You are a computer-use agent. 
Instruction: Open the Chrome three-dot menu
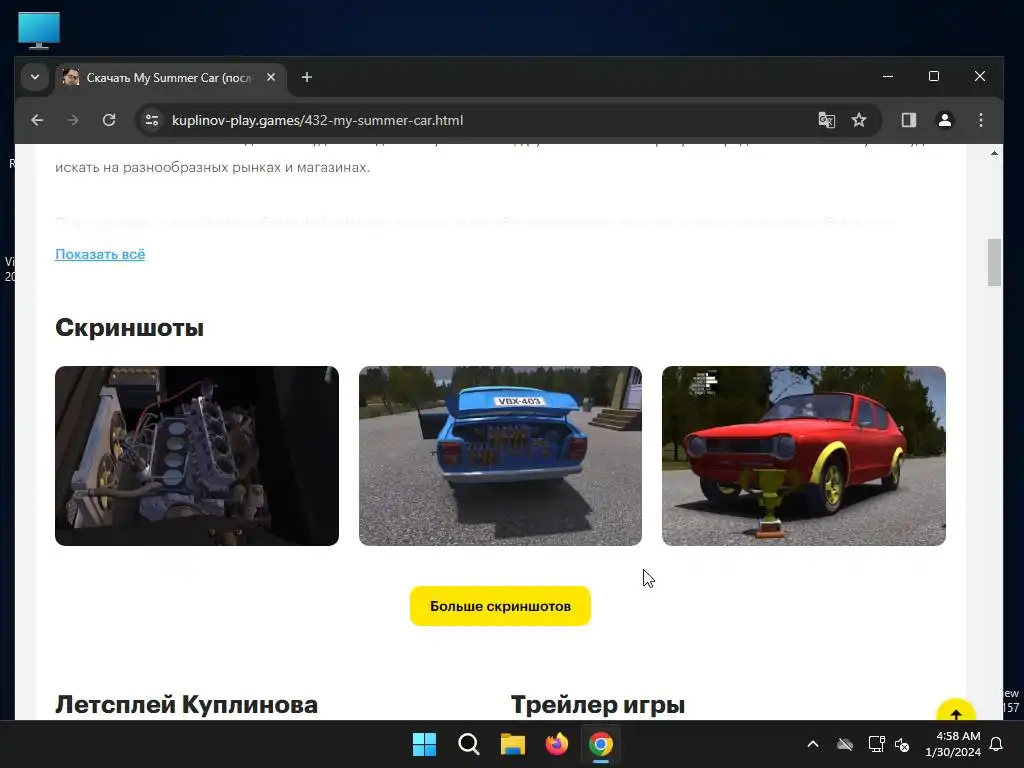(x=980, y=120)
